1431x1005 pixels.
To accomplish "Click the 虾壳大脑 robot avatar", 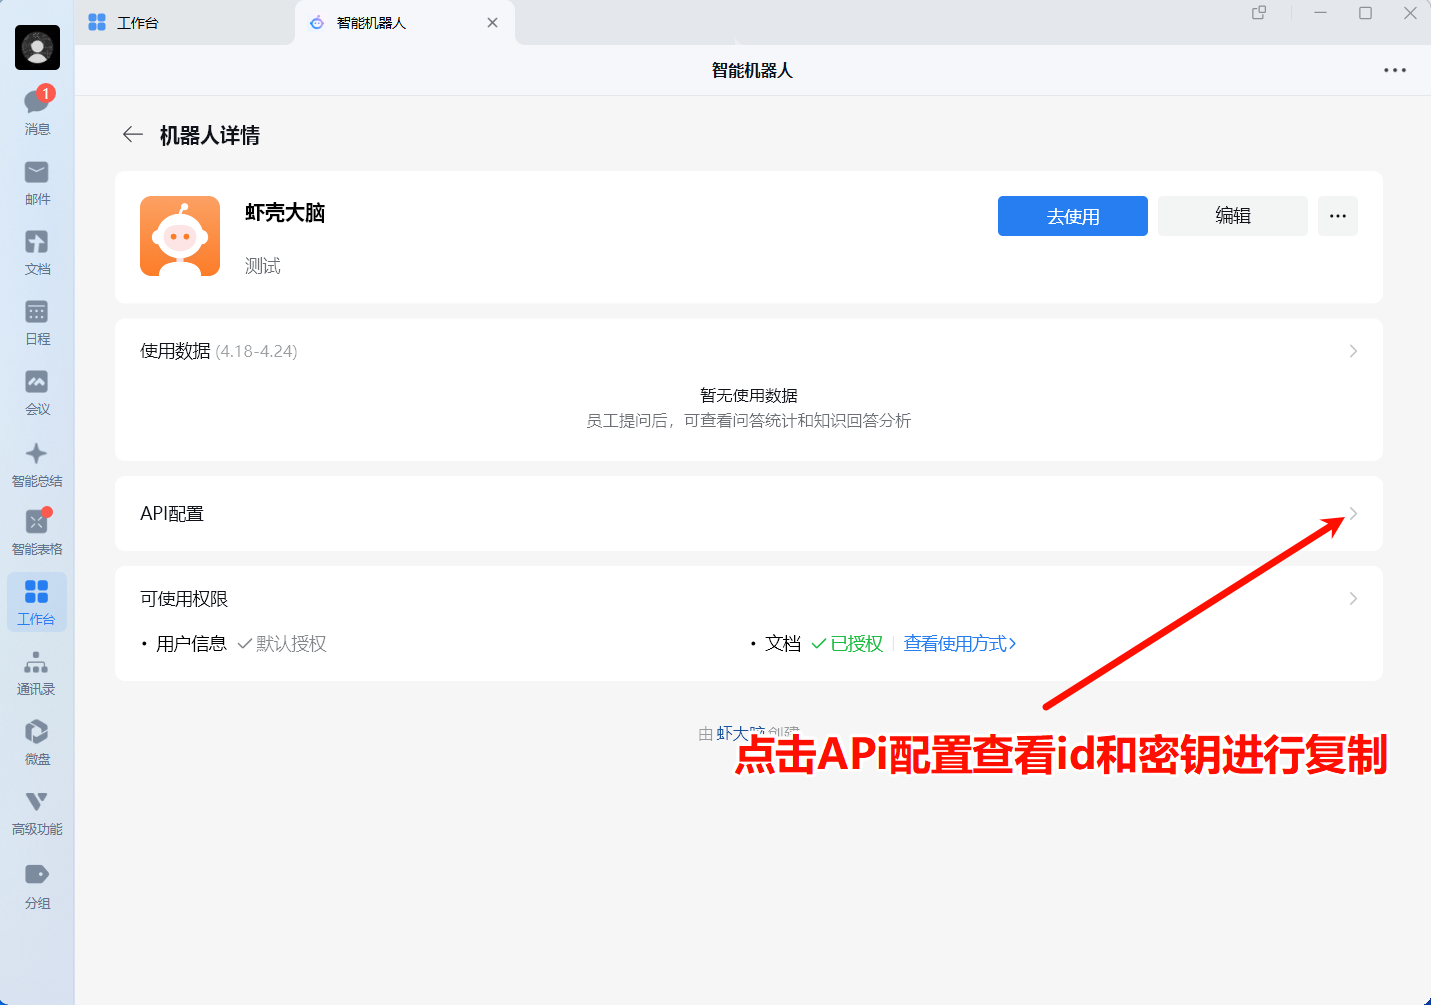I will coord(180,236).
